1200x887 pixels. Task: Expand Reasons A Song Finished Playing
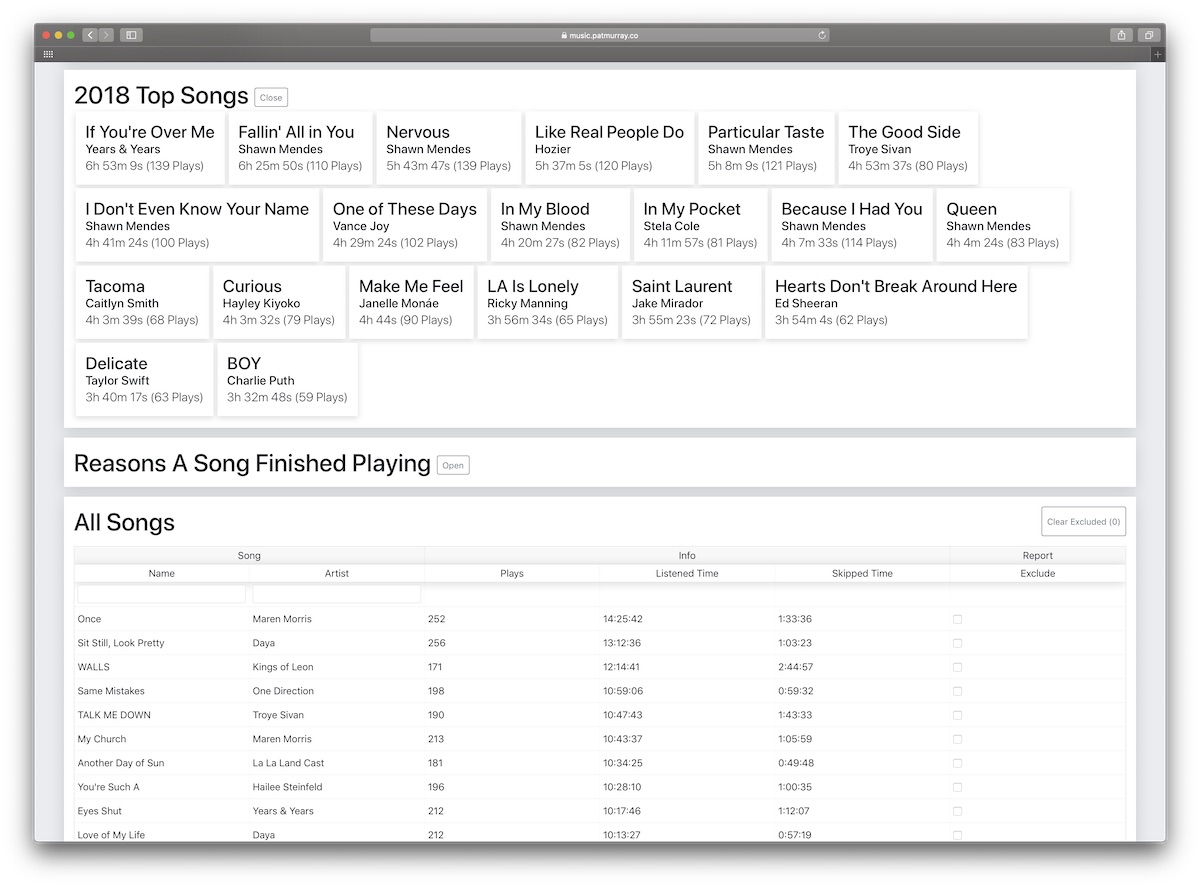[x=453, y=465]
